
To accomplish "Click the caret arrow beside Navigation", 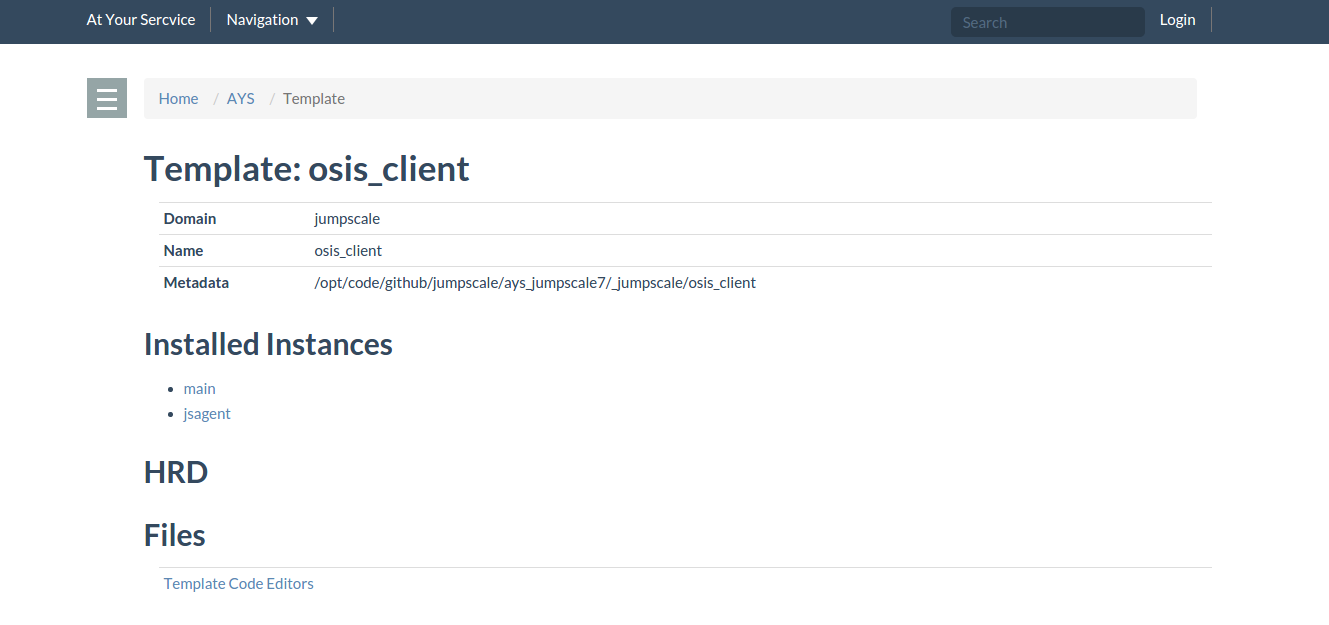I will point(312,21).
